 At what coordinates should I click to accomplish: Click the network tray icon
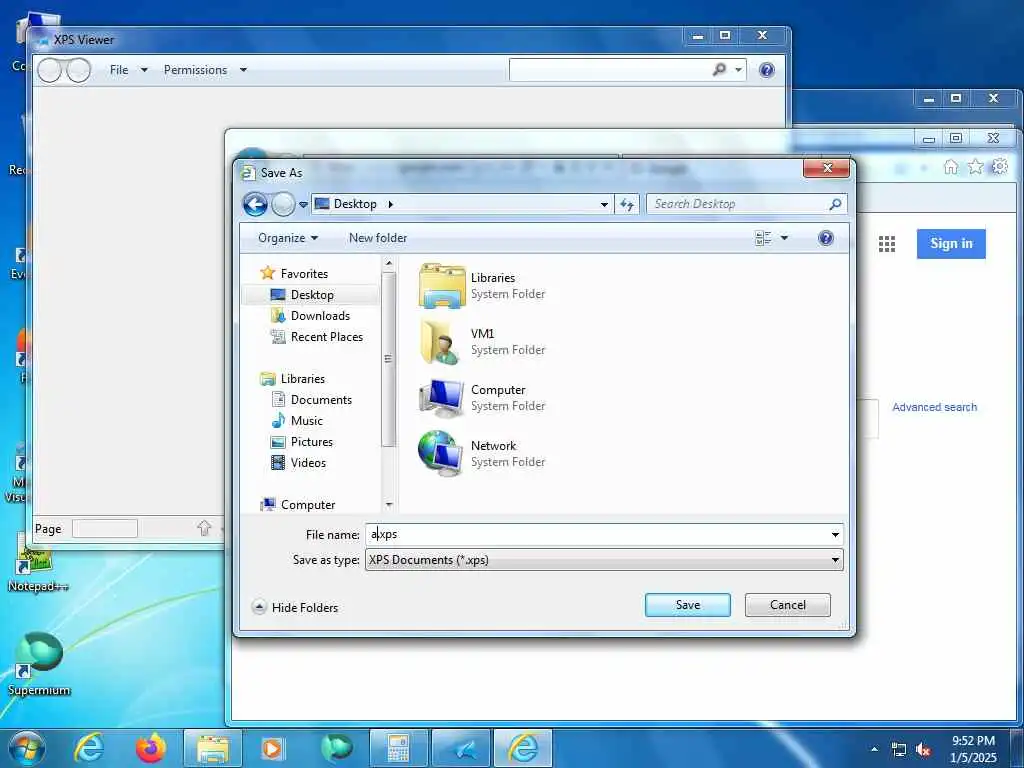click(x=899, y=750)
